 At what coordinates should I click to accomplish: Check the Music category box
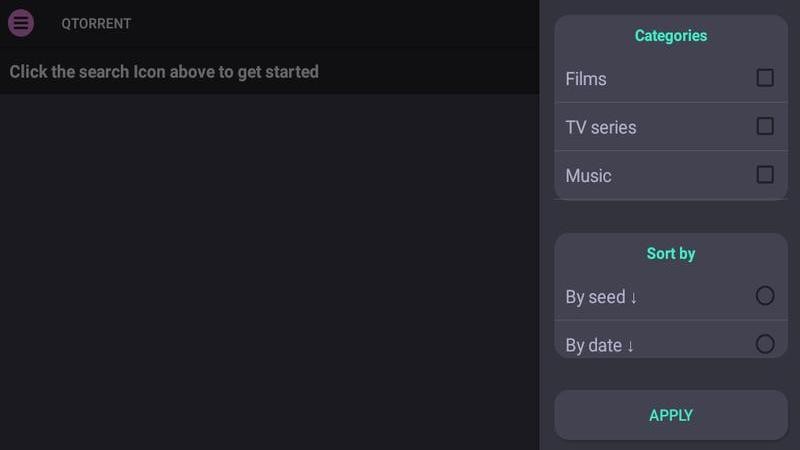[x=765, y=175]
